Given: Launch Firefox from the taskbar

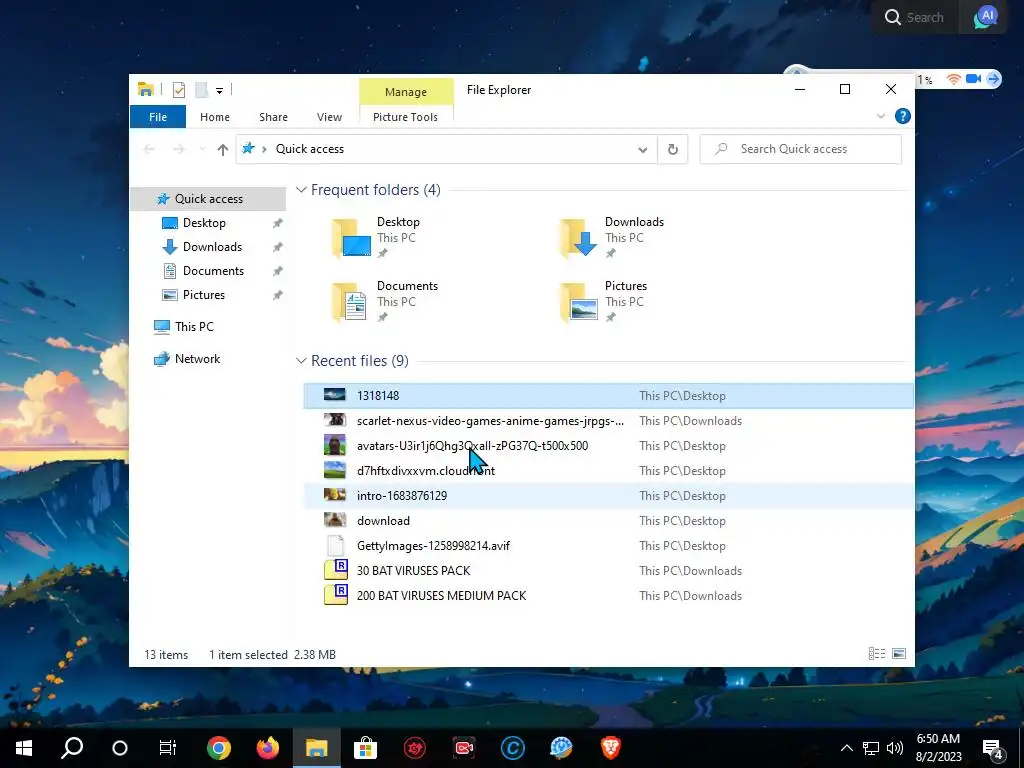Looking at the screenshot, I should 268,748.
